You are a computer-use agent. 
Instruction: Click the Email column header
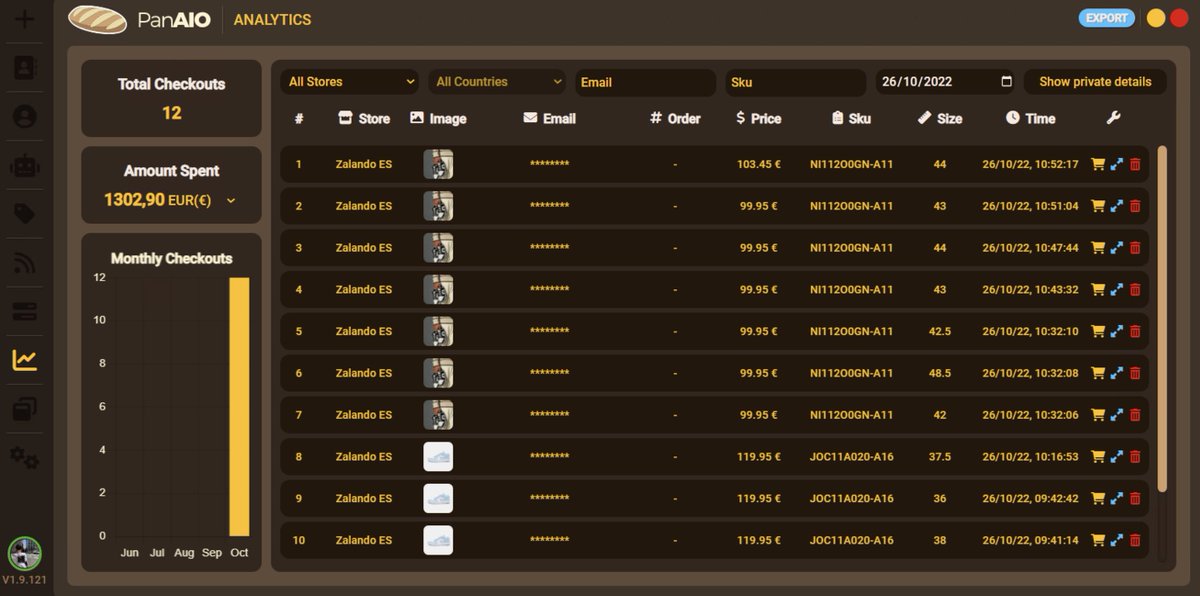pos(550,118)
